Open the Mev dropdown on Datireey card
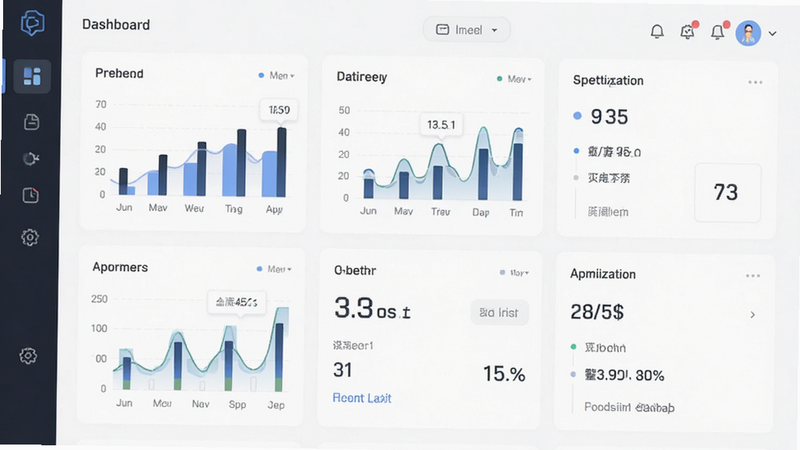Viewport: 800px width, 450px height. point(514,79)
